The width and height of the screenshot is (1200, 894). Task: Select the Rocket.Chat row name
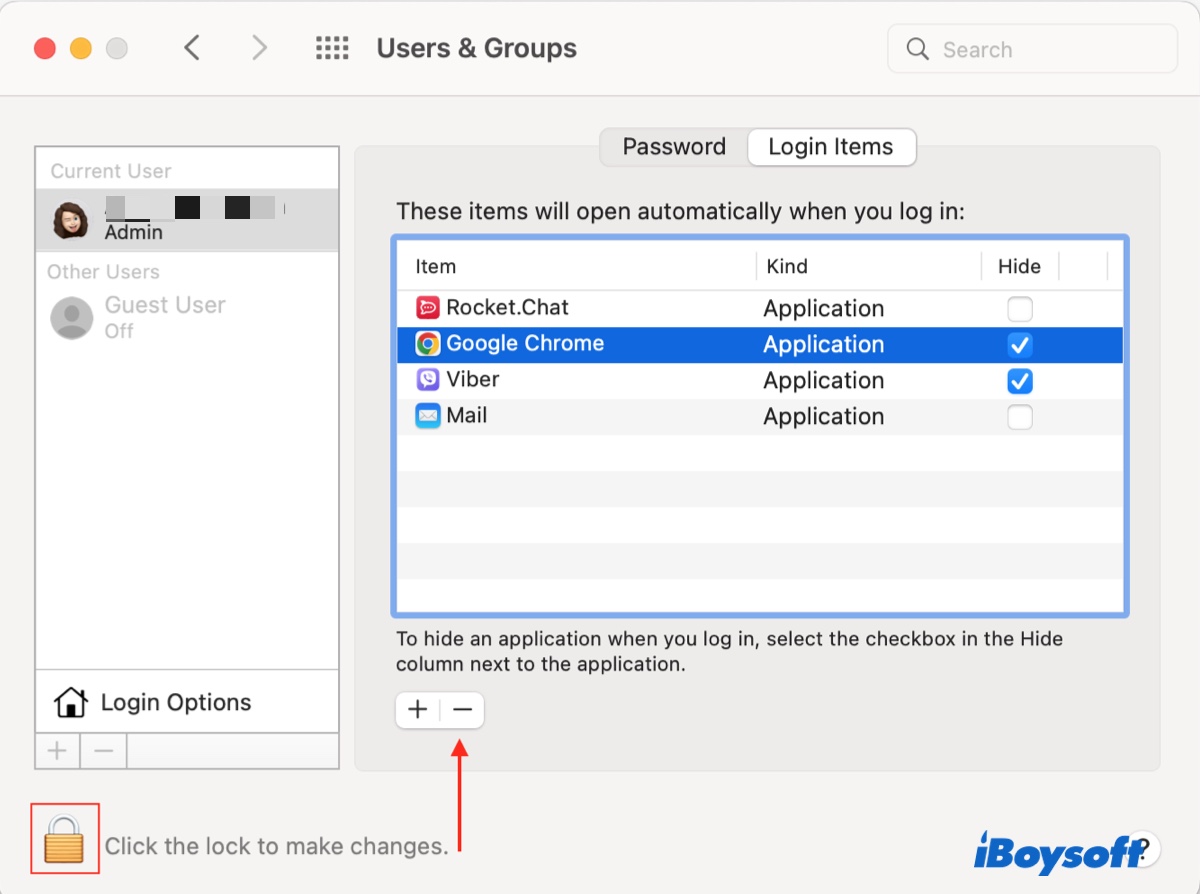point(507,307)
